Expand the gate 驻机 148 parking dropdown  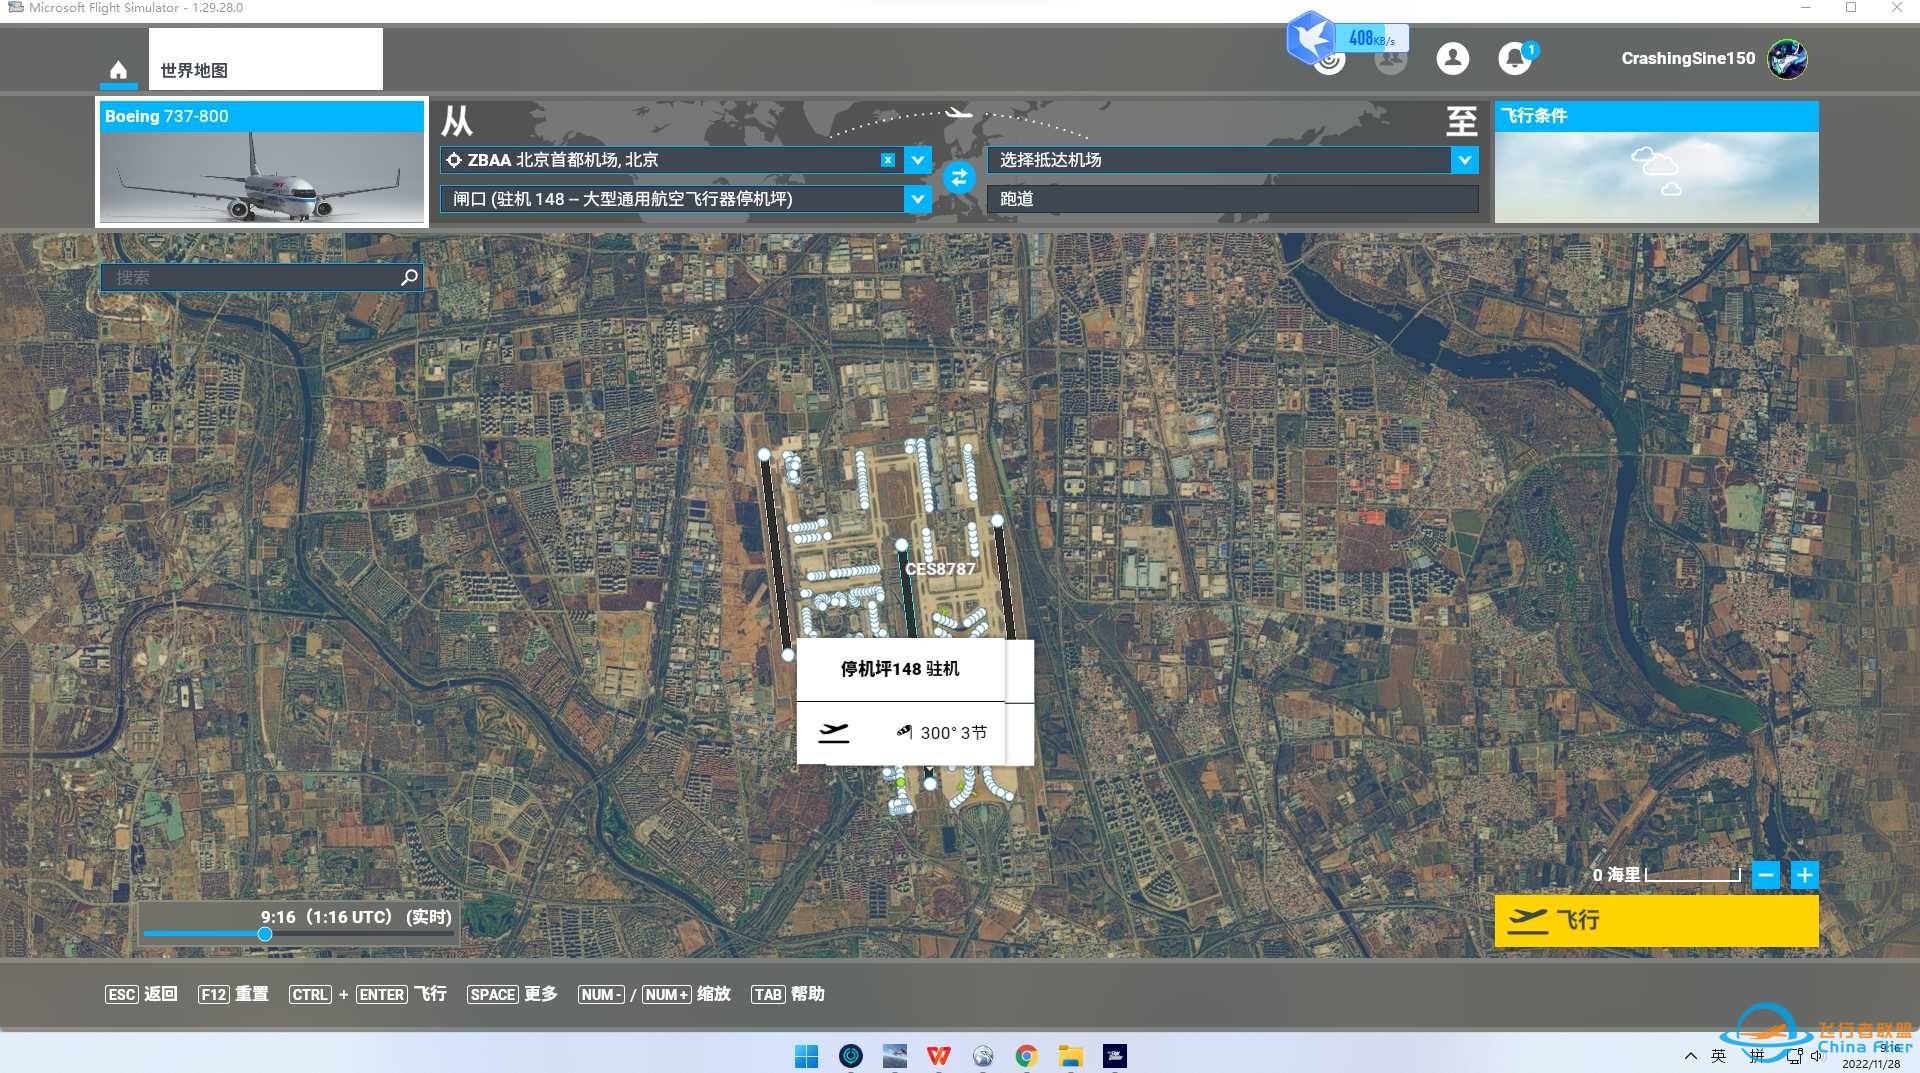point(917,199)
